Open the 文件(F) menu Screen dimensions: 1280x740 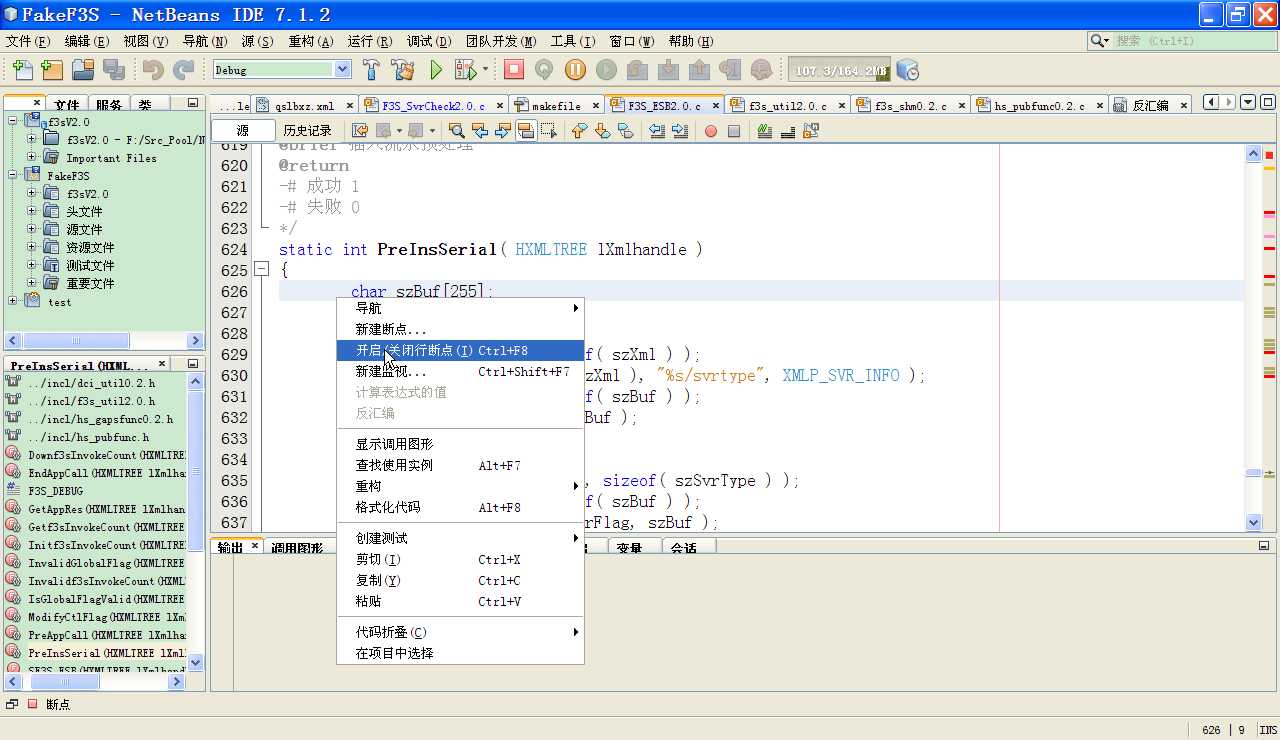coord(28,41)
